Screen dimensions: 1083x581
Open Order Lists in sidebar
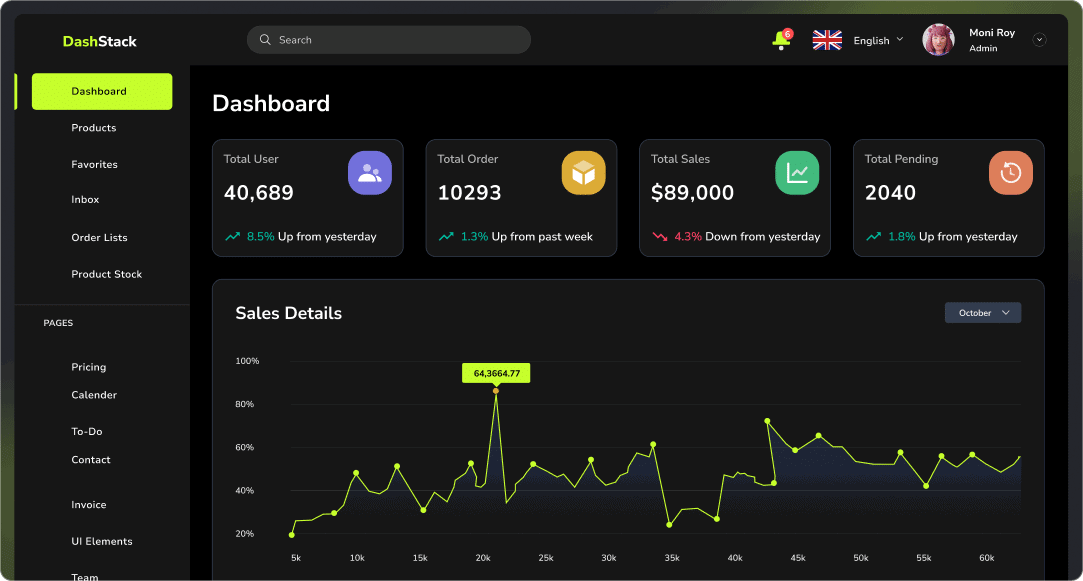pyautogui.click(x=99, y=238)
